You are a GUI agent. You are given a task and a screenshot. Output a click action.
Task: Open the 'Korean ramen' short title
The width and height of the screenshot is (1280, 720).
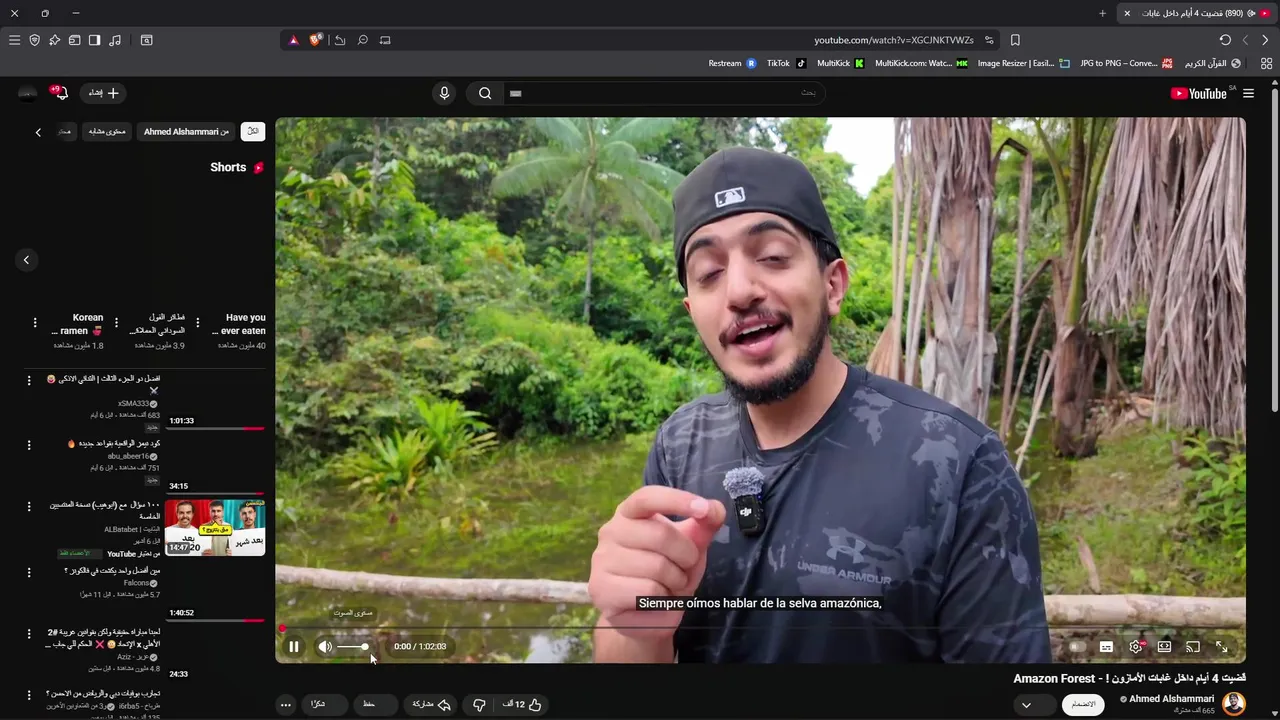pos(77,324)
